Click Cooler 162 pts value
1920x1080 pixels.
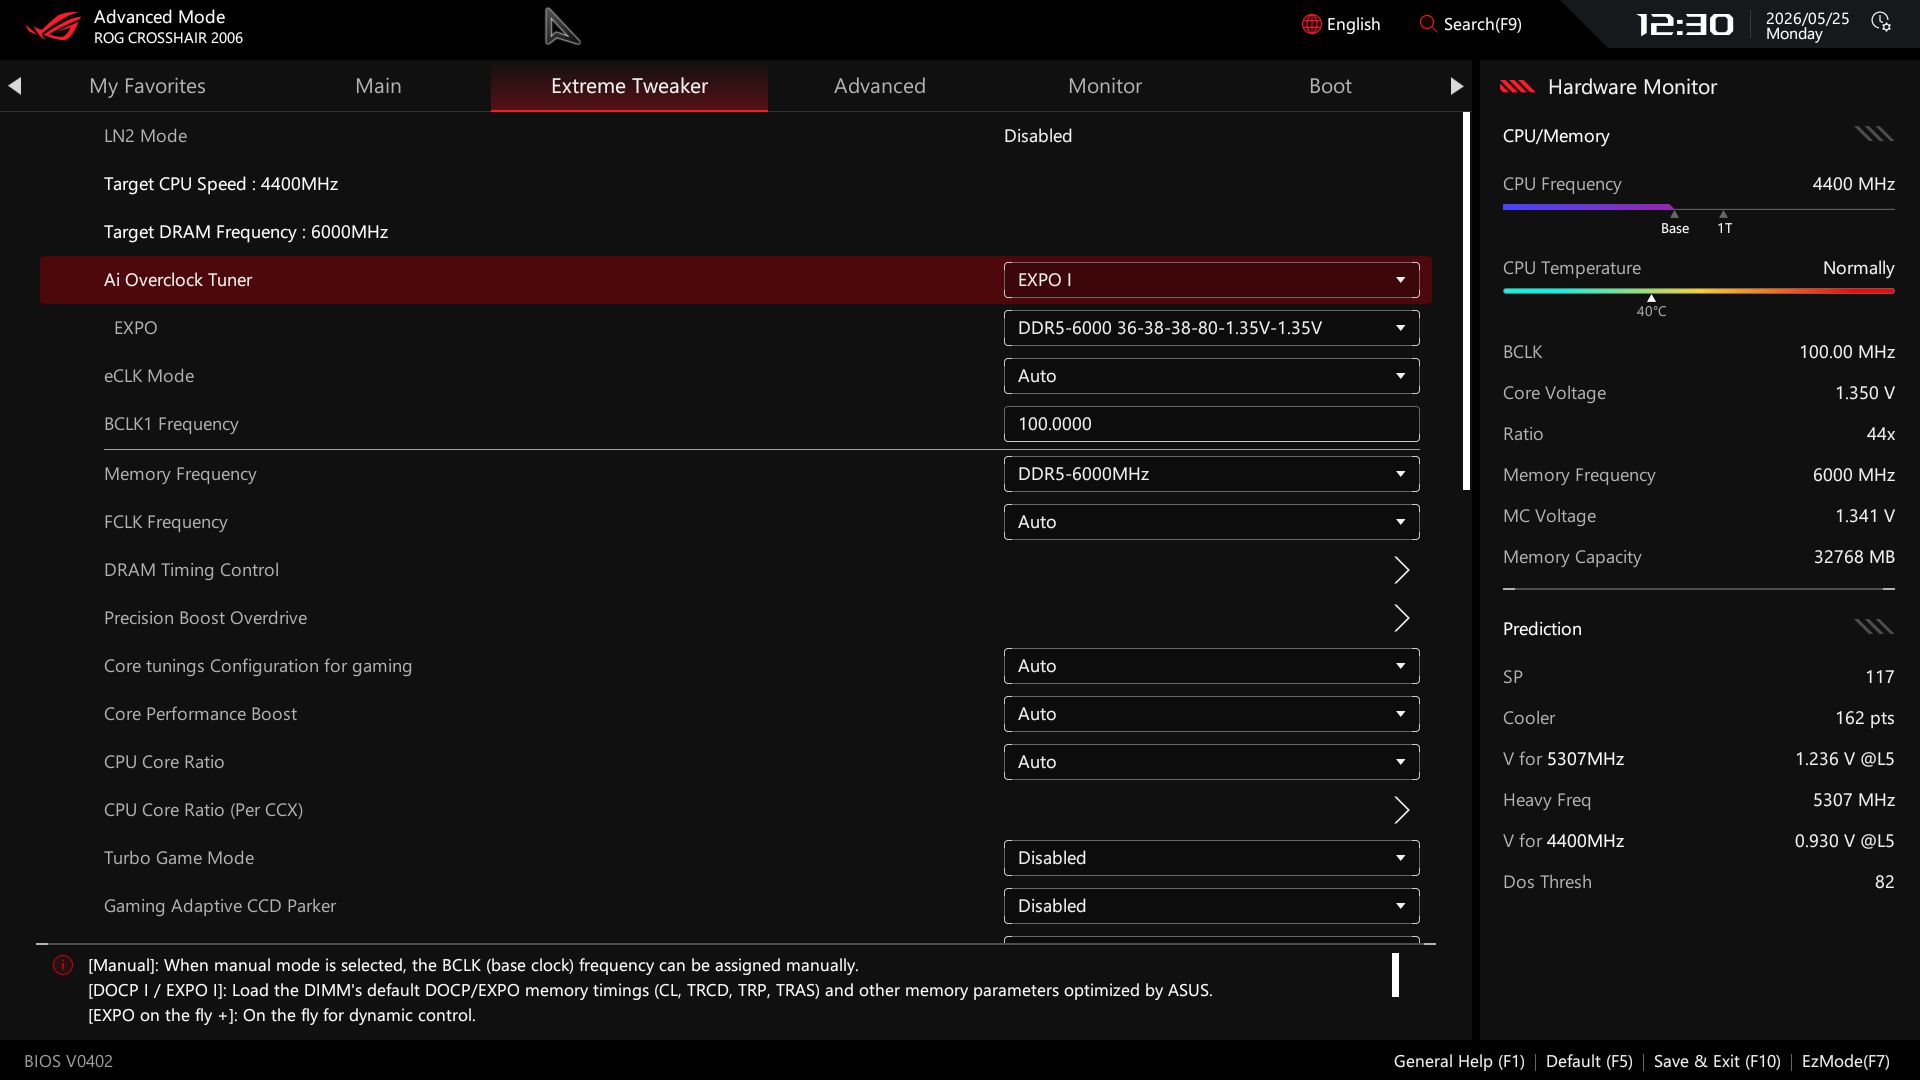pyautogui.click(x=1864, y=718)
